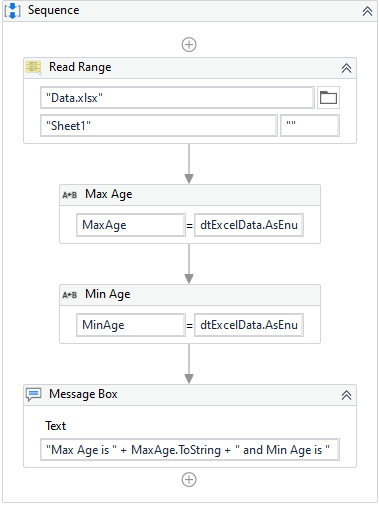Image resolution: width=379 pixels, height=506 pixels.
Task: Collapse the Message Box activity
Action: 346,395
